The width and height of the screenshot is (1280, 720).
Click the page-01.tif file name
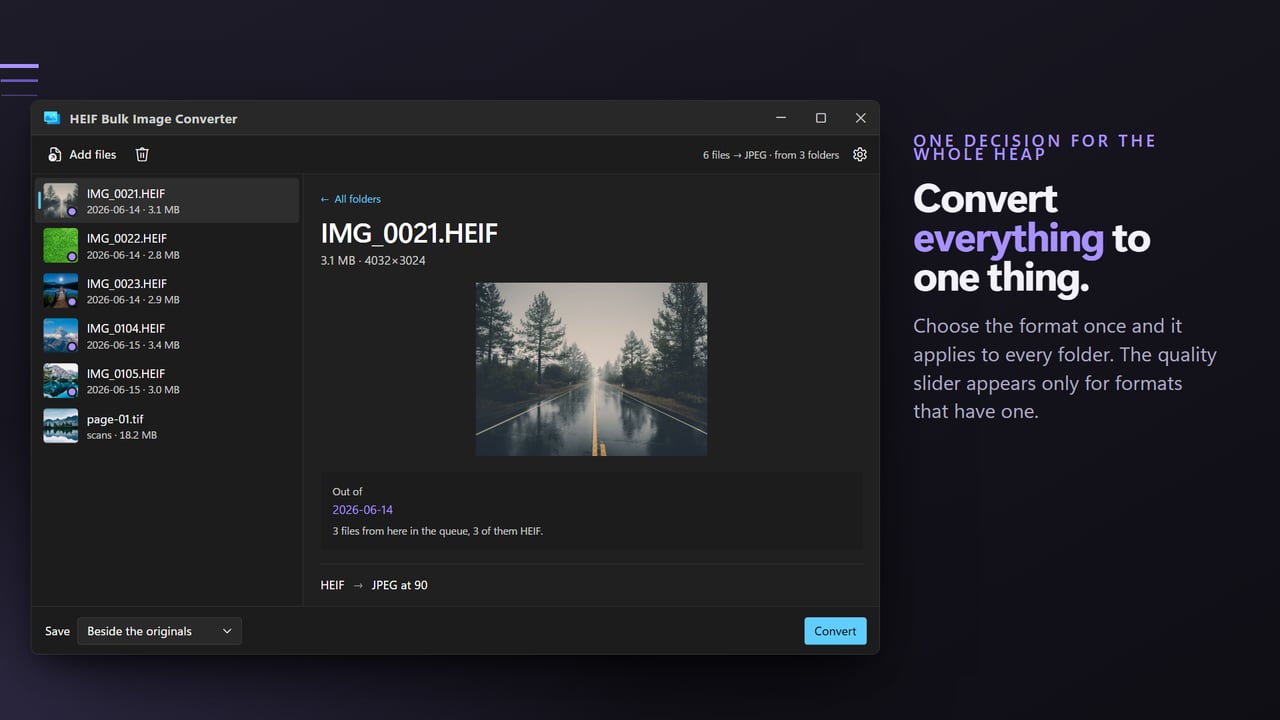[x=115, y=419]
